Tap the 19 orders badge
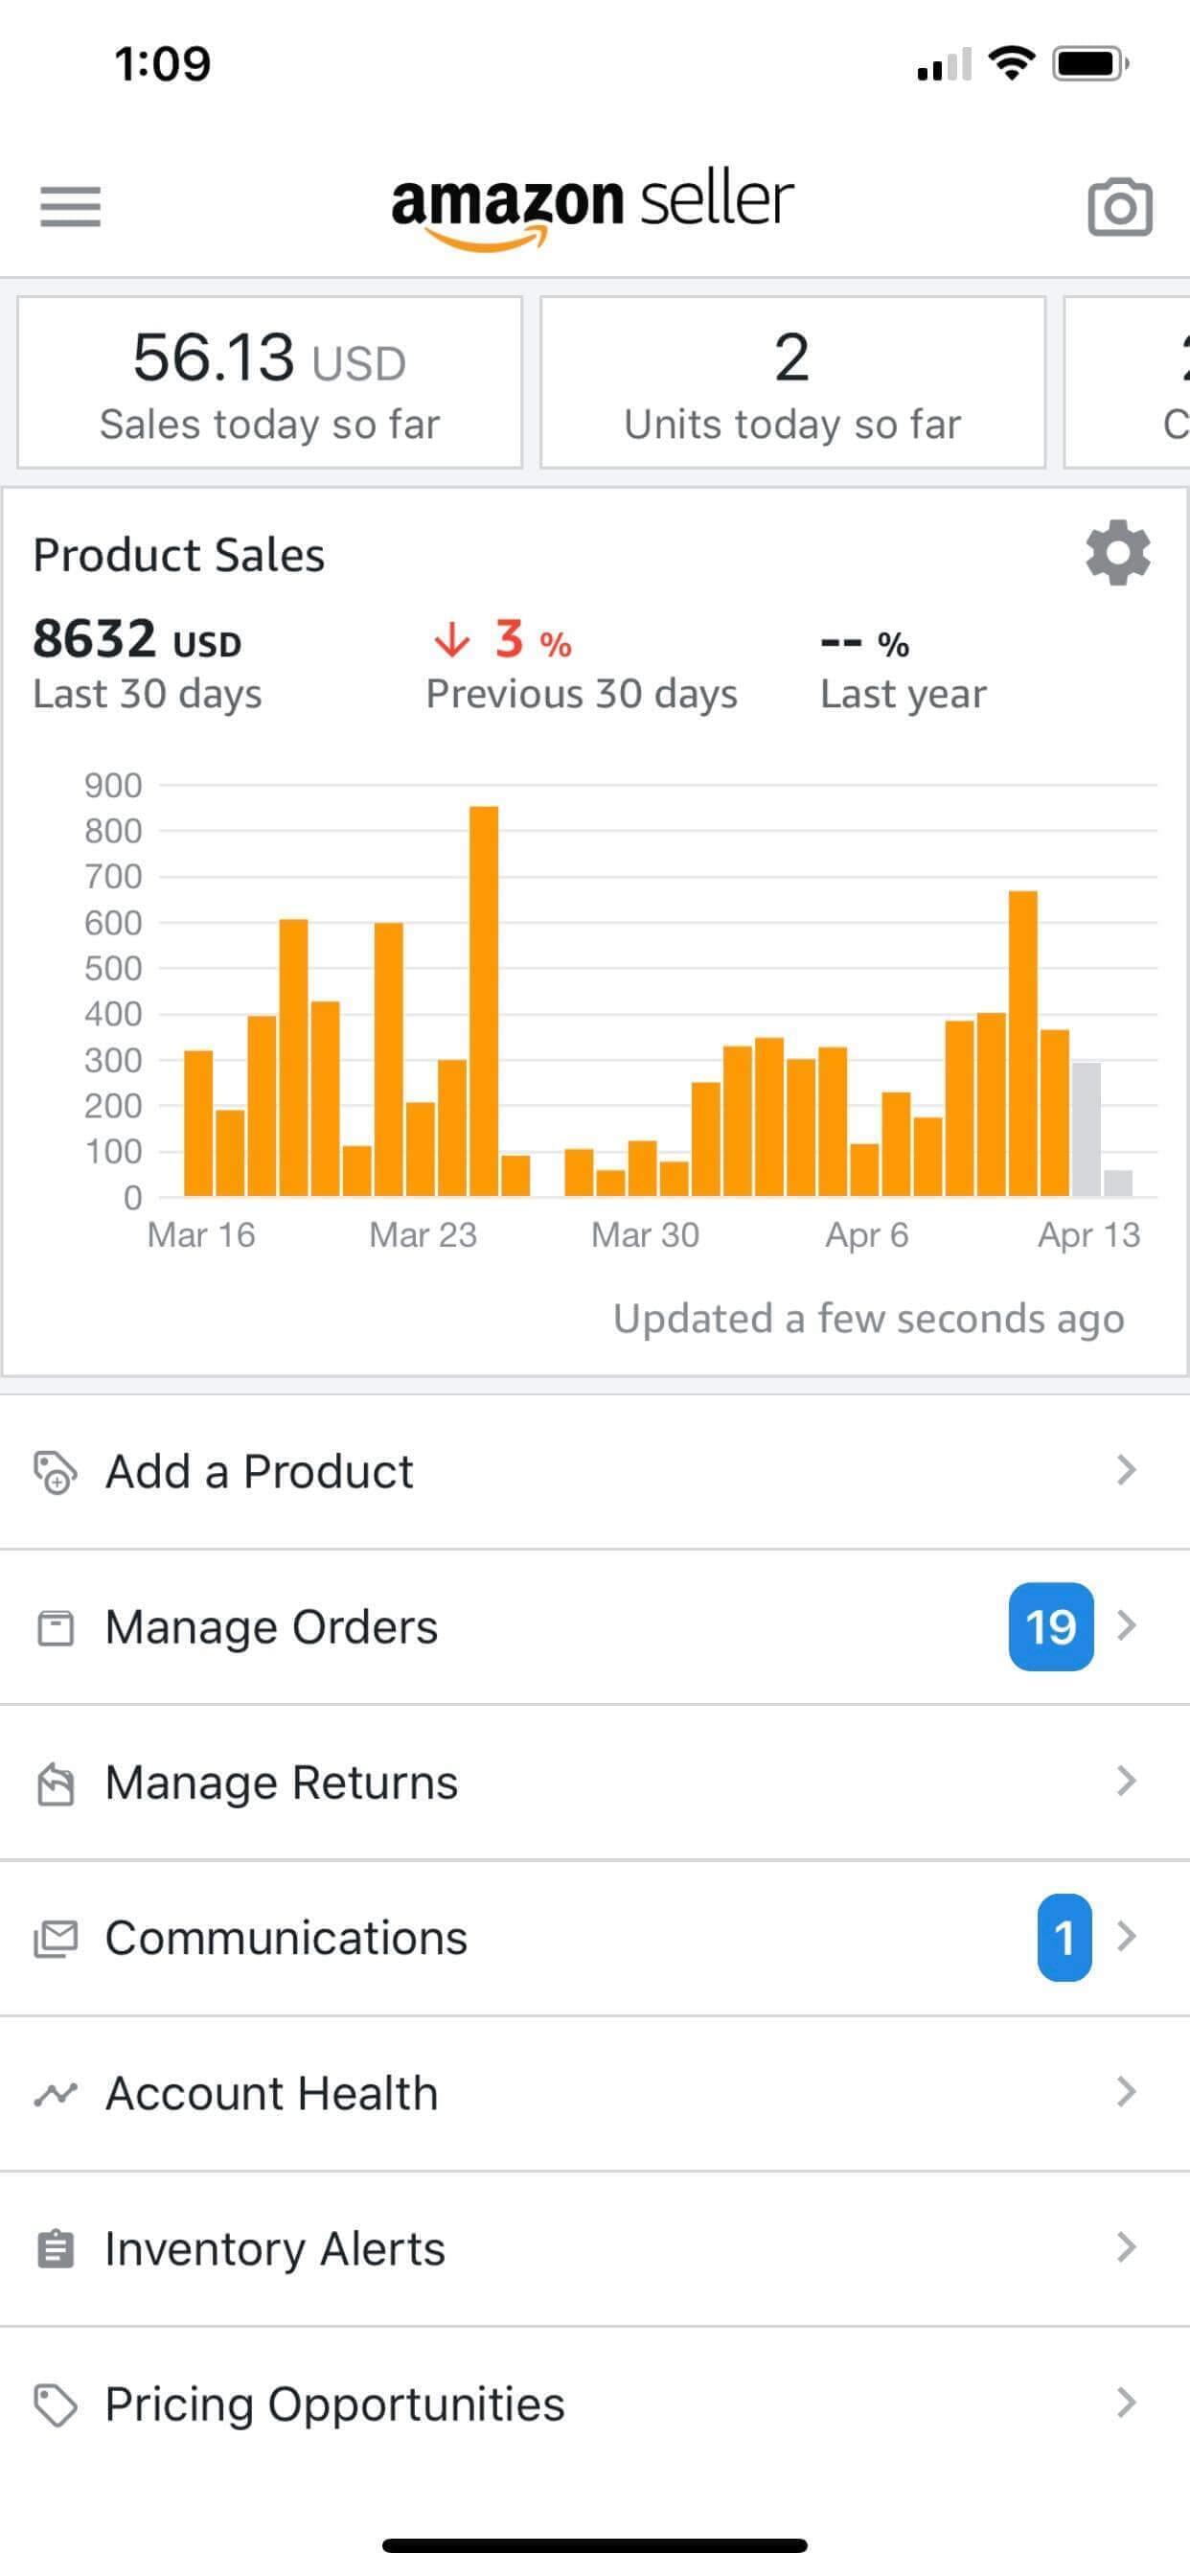This screenshot has width=1190, height=2576. coord(1050,1627)
